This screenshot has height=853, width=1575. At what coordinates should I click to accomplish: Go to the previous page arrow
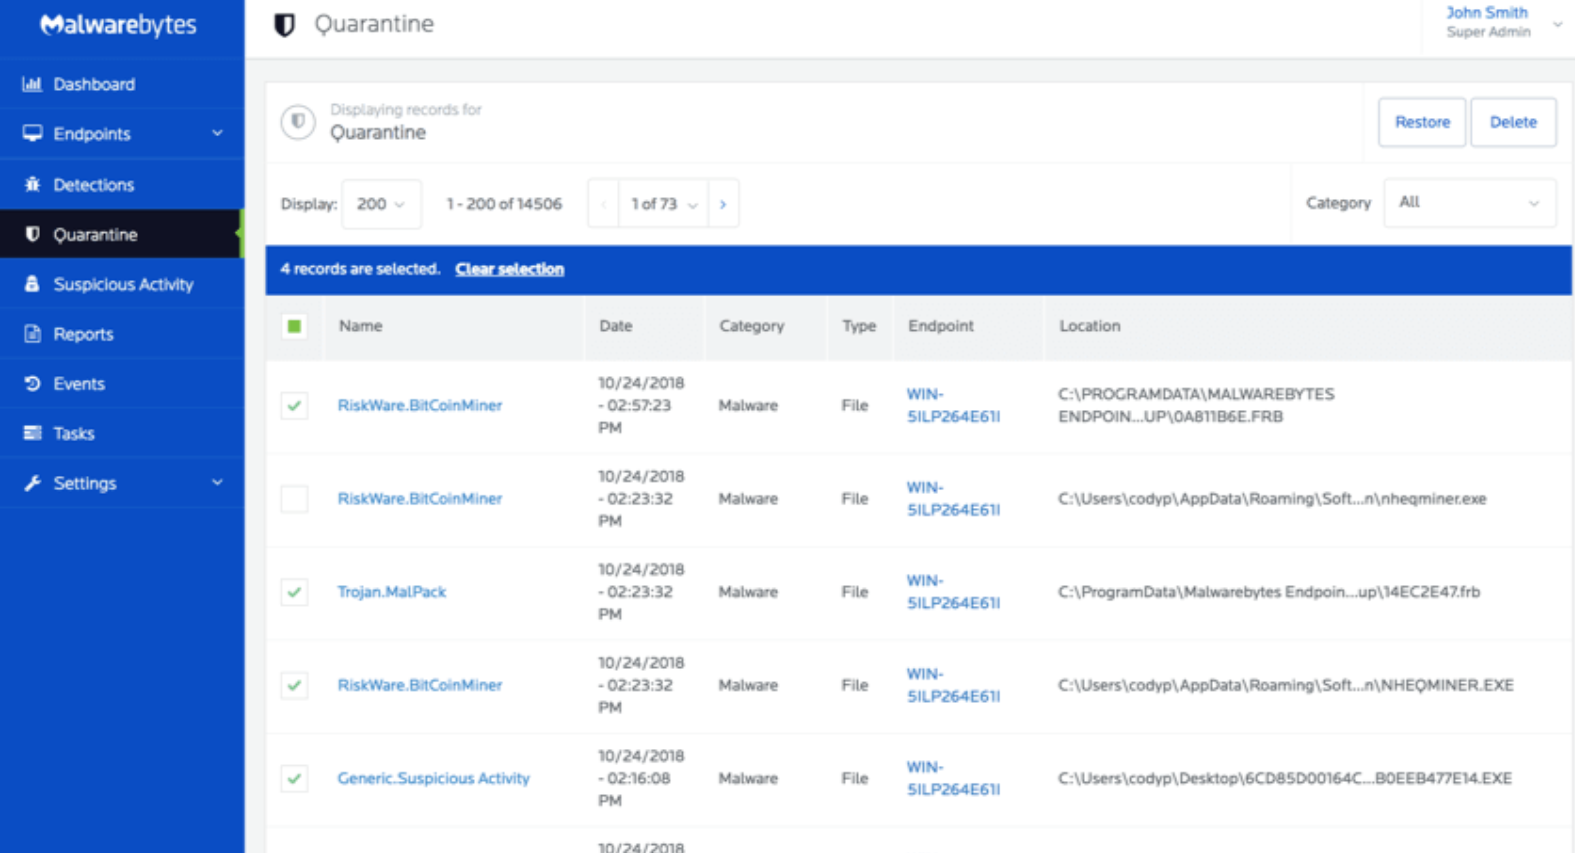603,204
